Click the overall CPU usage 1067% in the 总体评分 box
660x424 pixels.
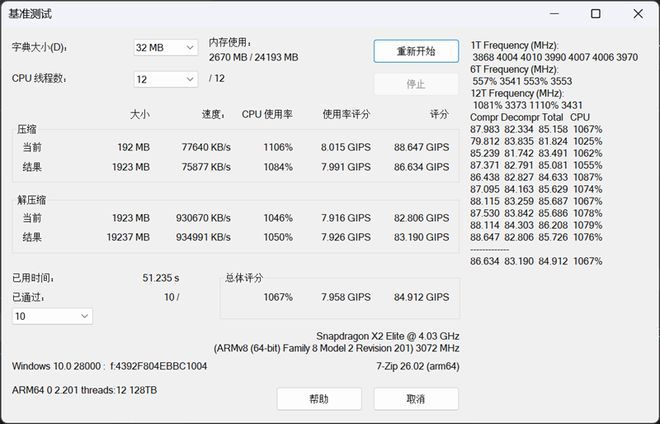(278, 297)
